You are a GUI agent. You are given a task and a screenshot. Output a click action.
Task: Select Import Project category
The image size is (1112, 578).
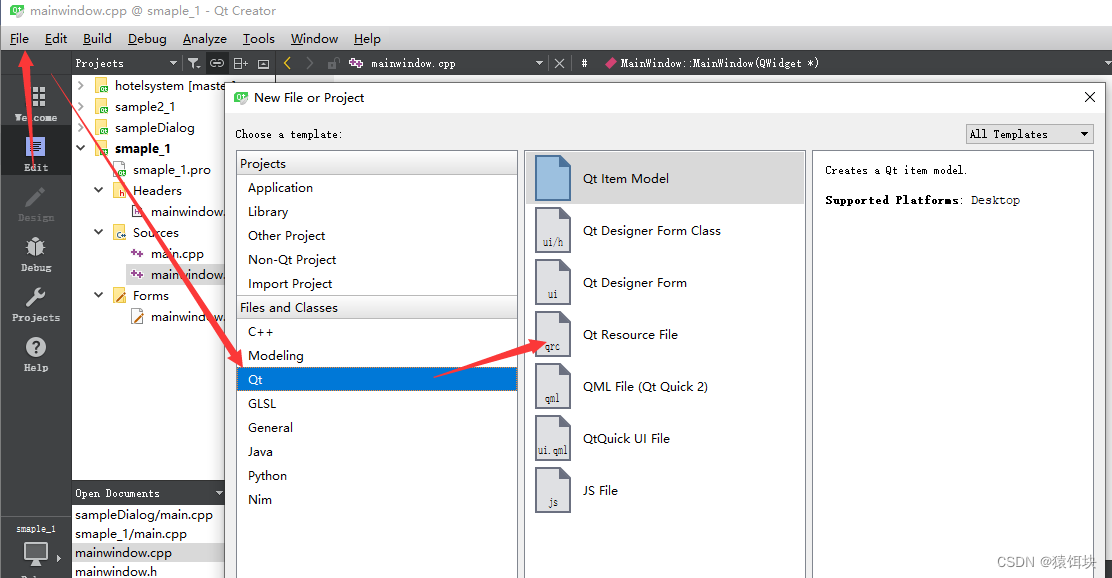pos(377,284)
